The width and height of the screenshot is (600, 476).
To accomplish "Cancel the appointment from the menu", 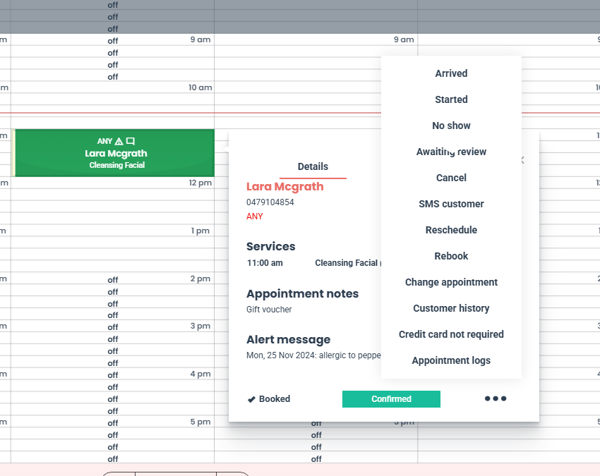I will click(x=451, y=178).
